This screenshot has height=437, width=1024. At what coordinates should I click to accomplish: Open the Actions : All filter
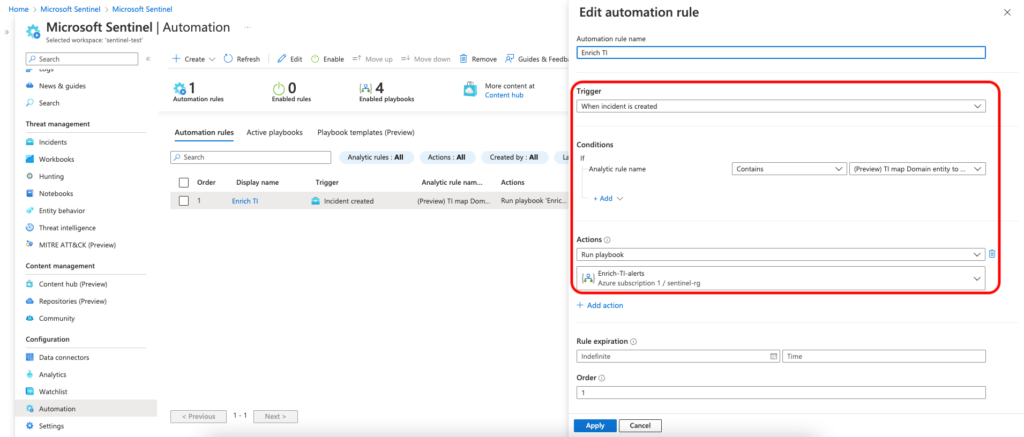446,157
